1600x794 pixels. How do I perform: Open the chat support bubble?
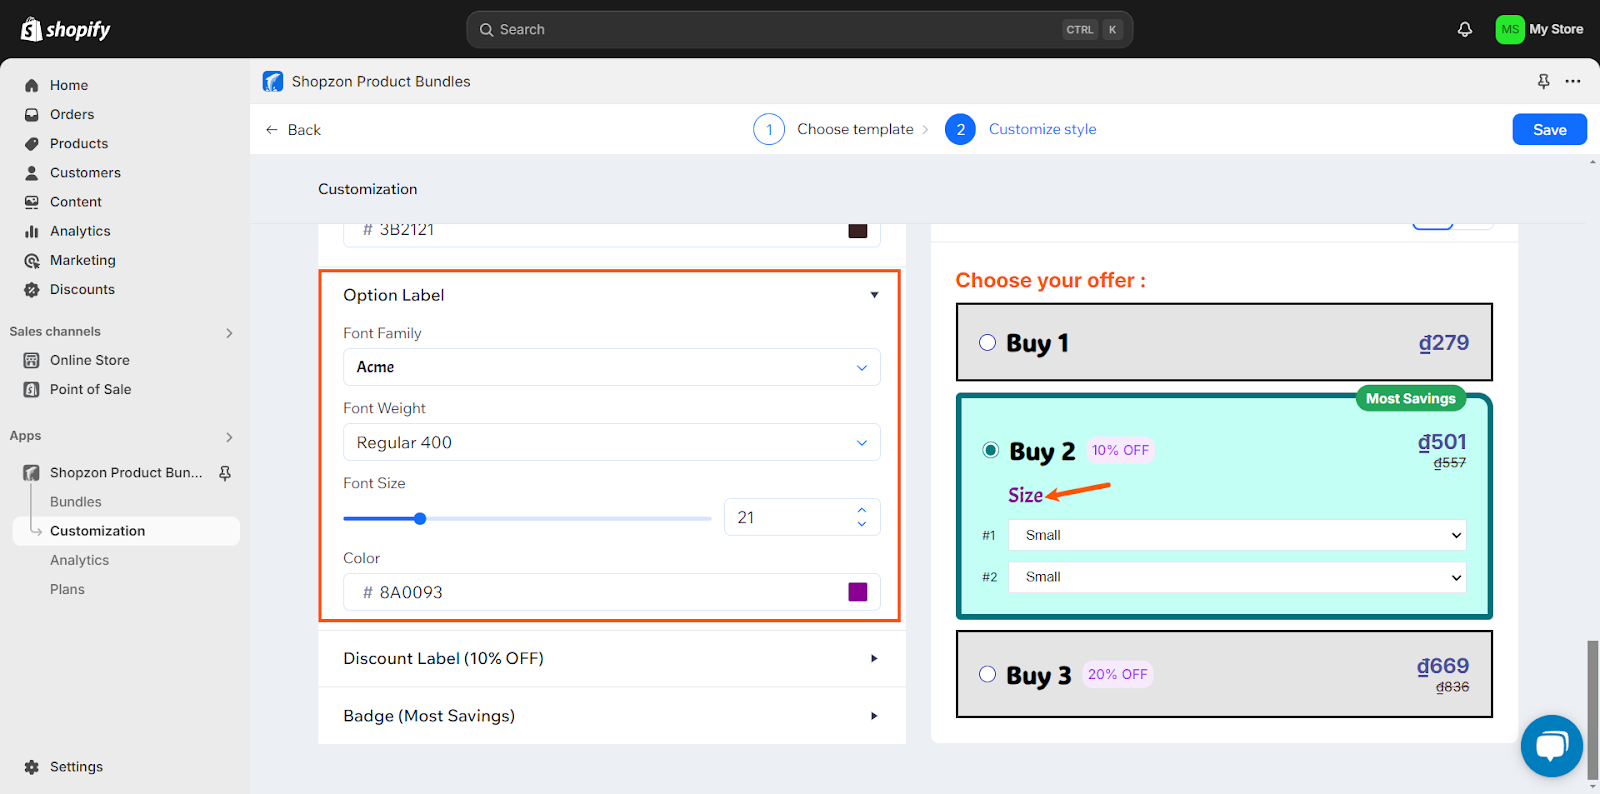click(x=1552, y=746)
